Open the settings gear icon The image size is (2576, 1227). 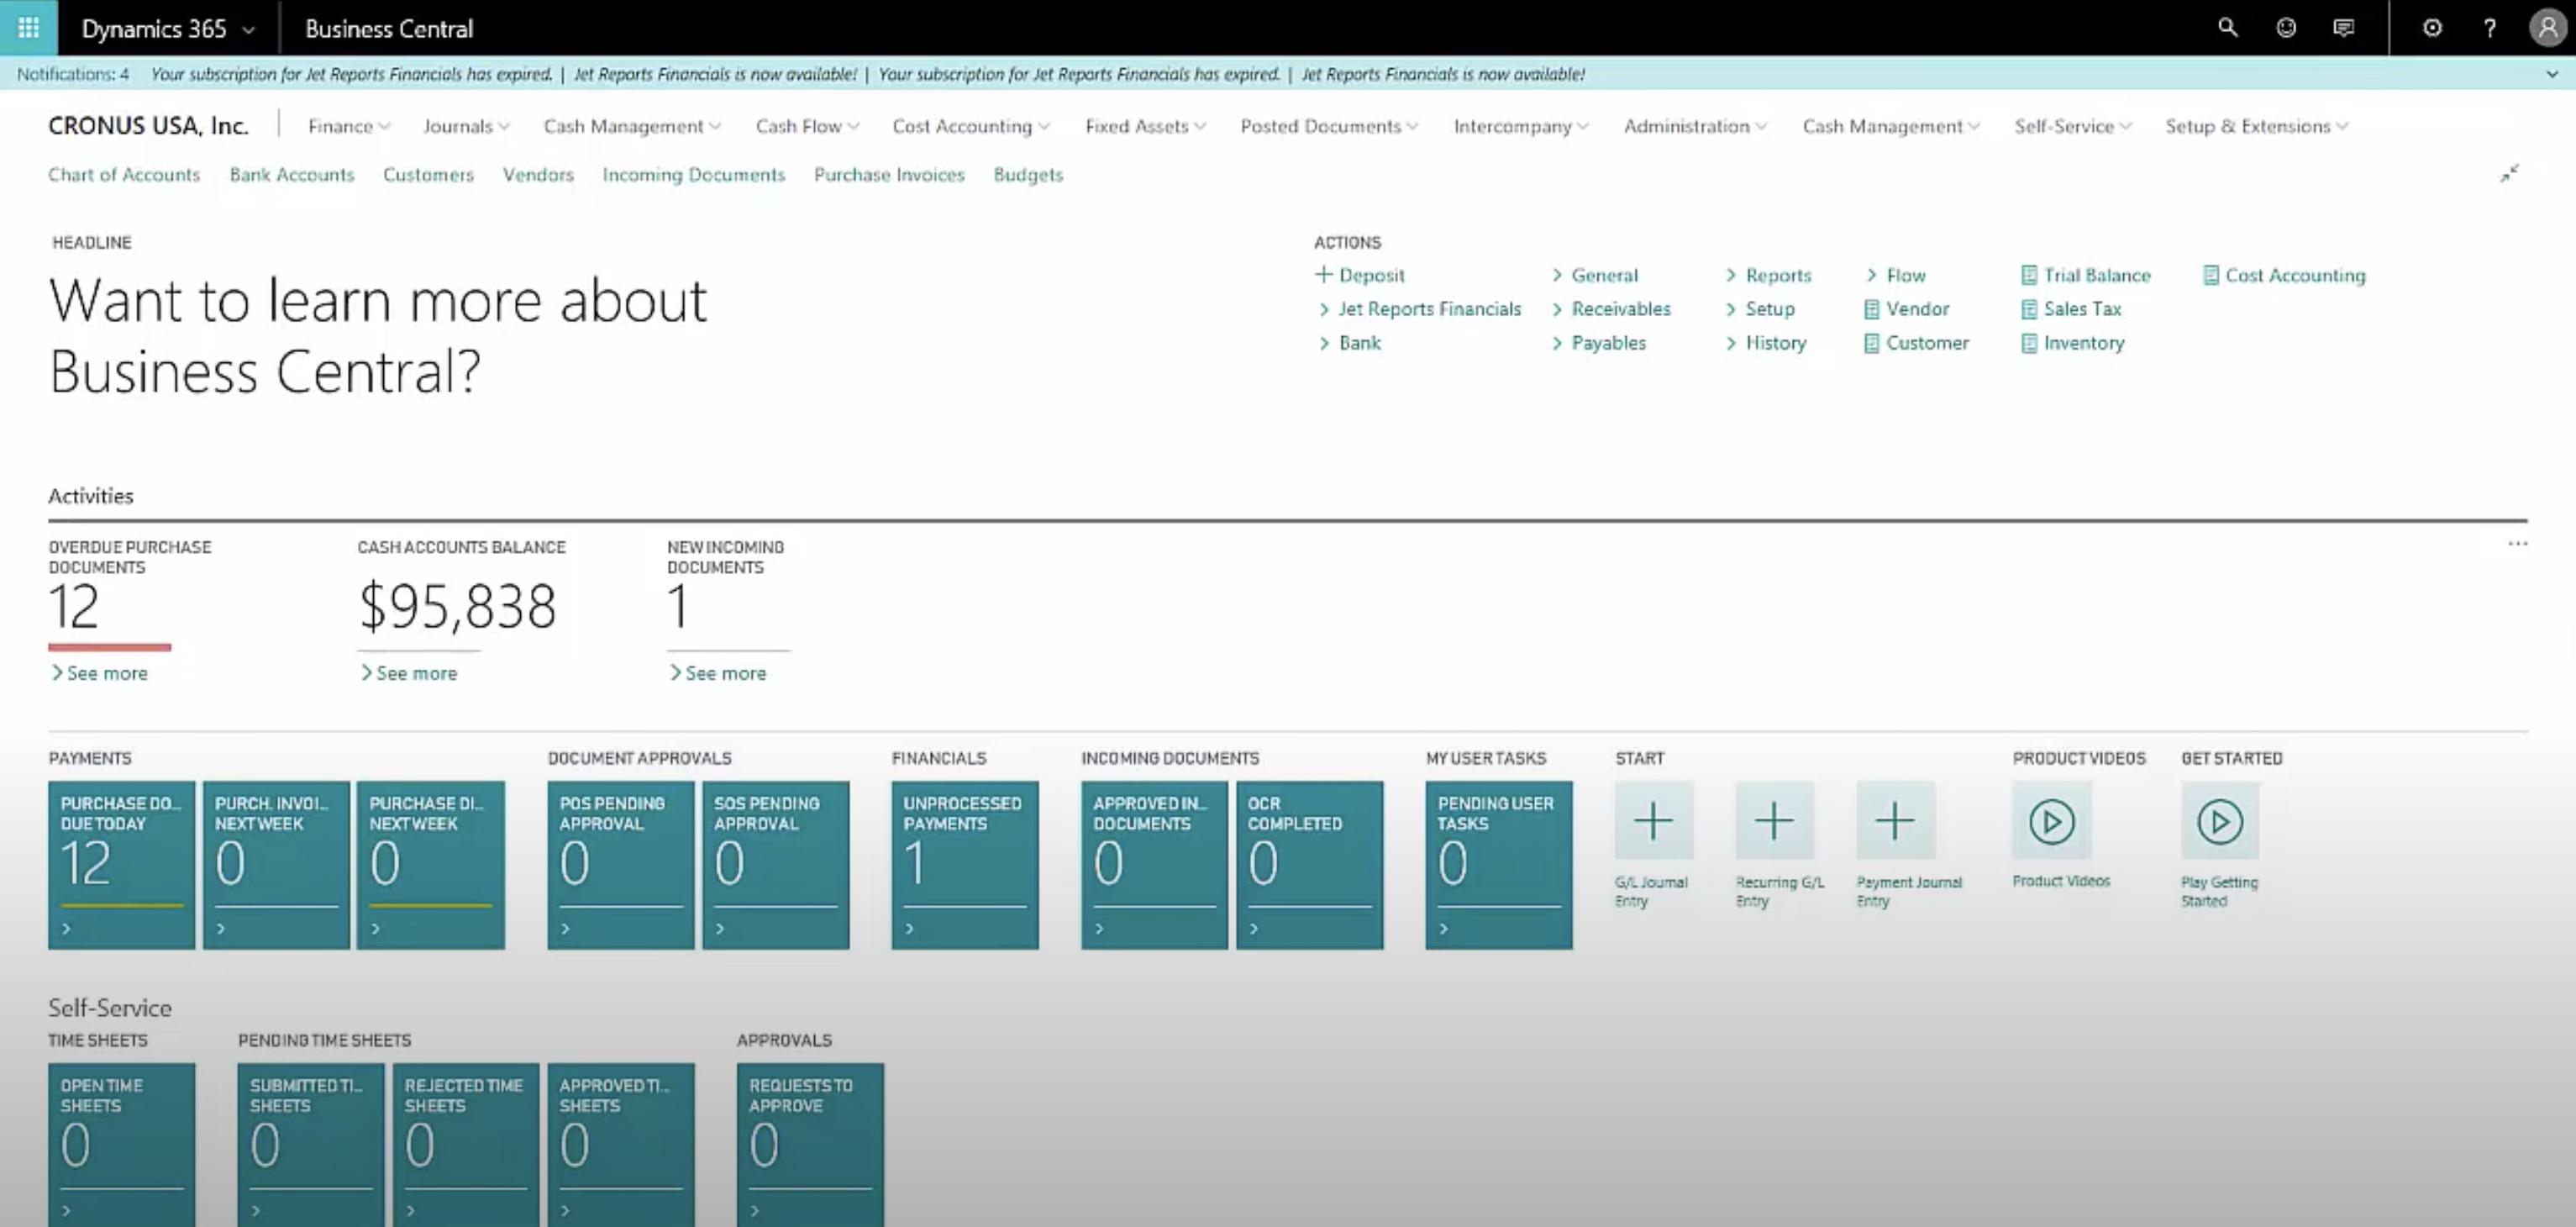(x=2432, y=28)
